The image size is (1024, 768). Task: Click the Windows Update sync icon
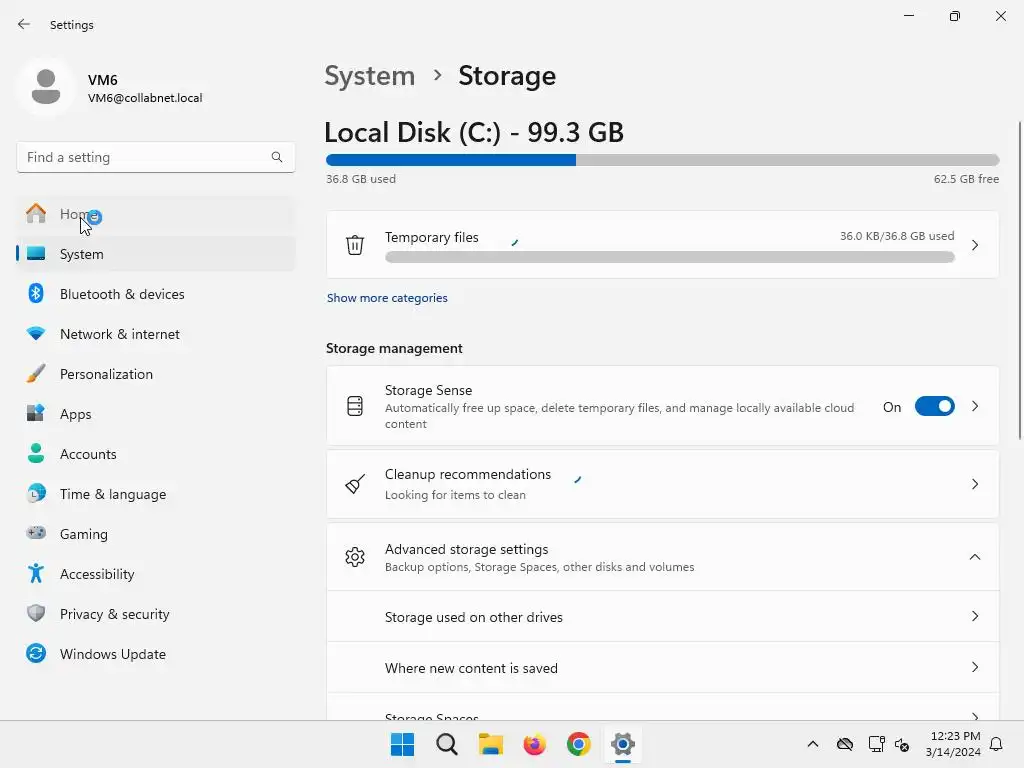(36, 654)
